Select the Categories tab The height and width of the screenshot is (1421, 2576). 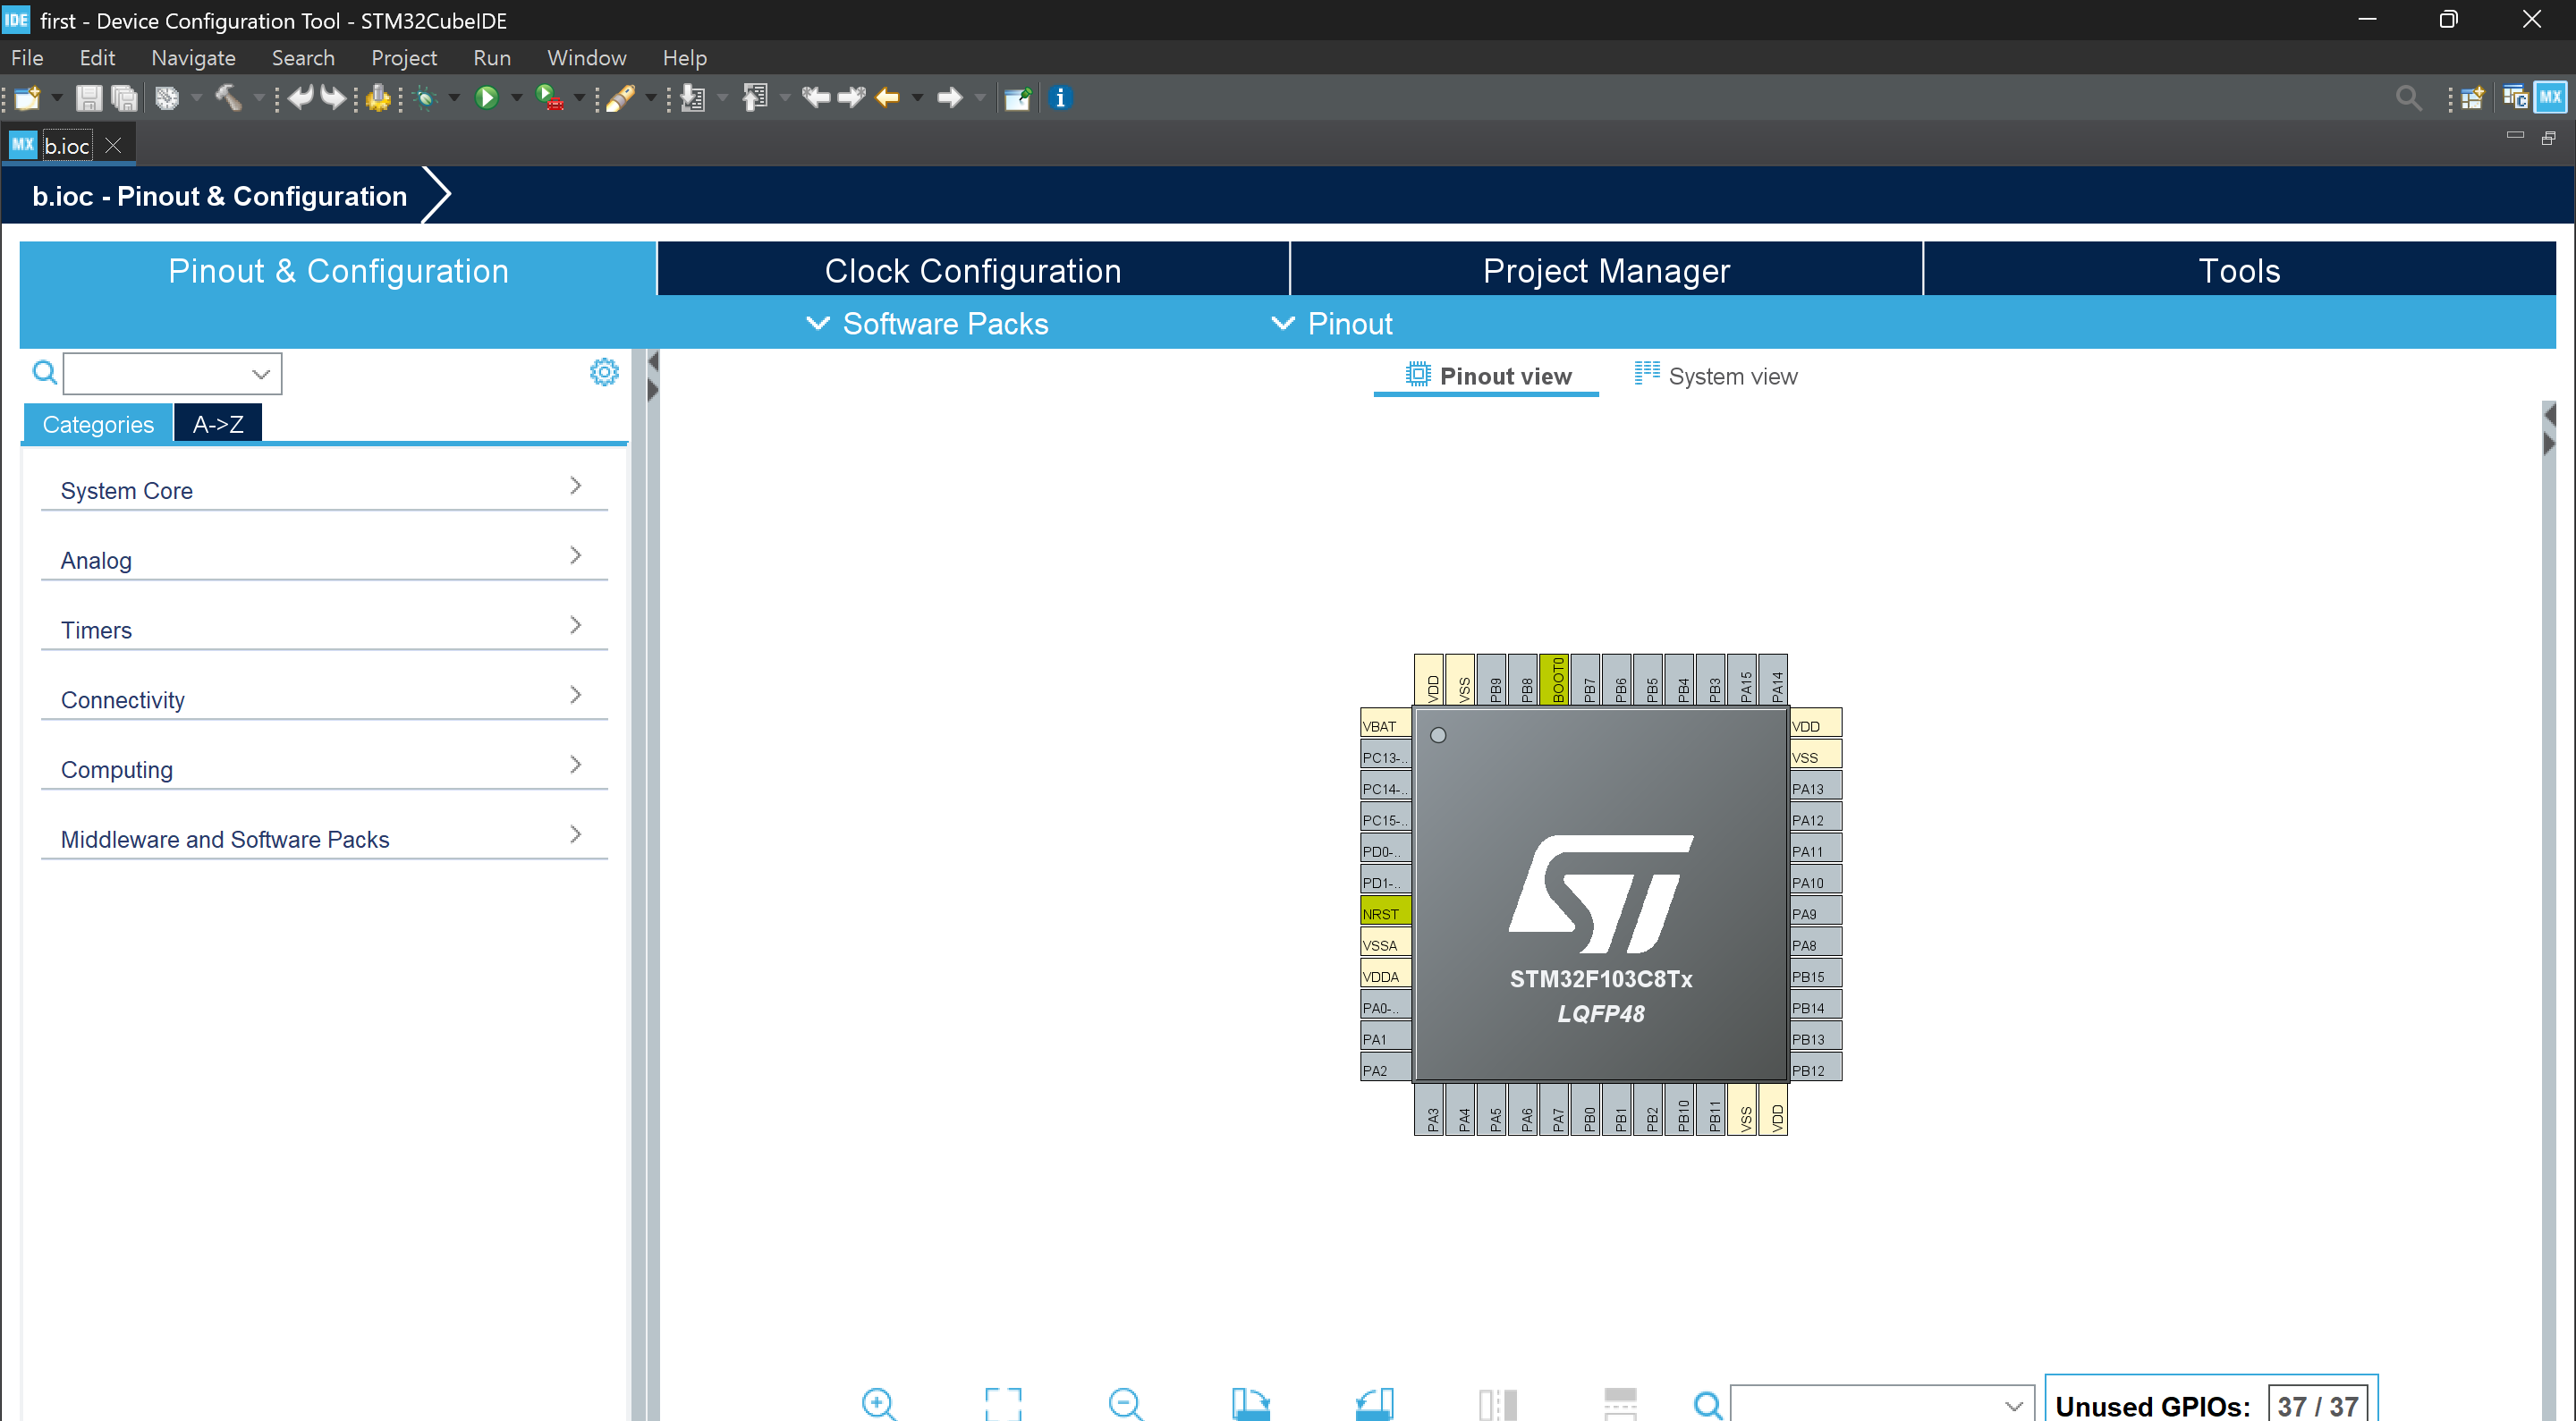tap(98, 424)
